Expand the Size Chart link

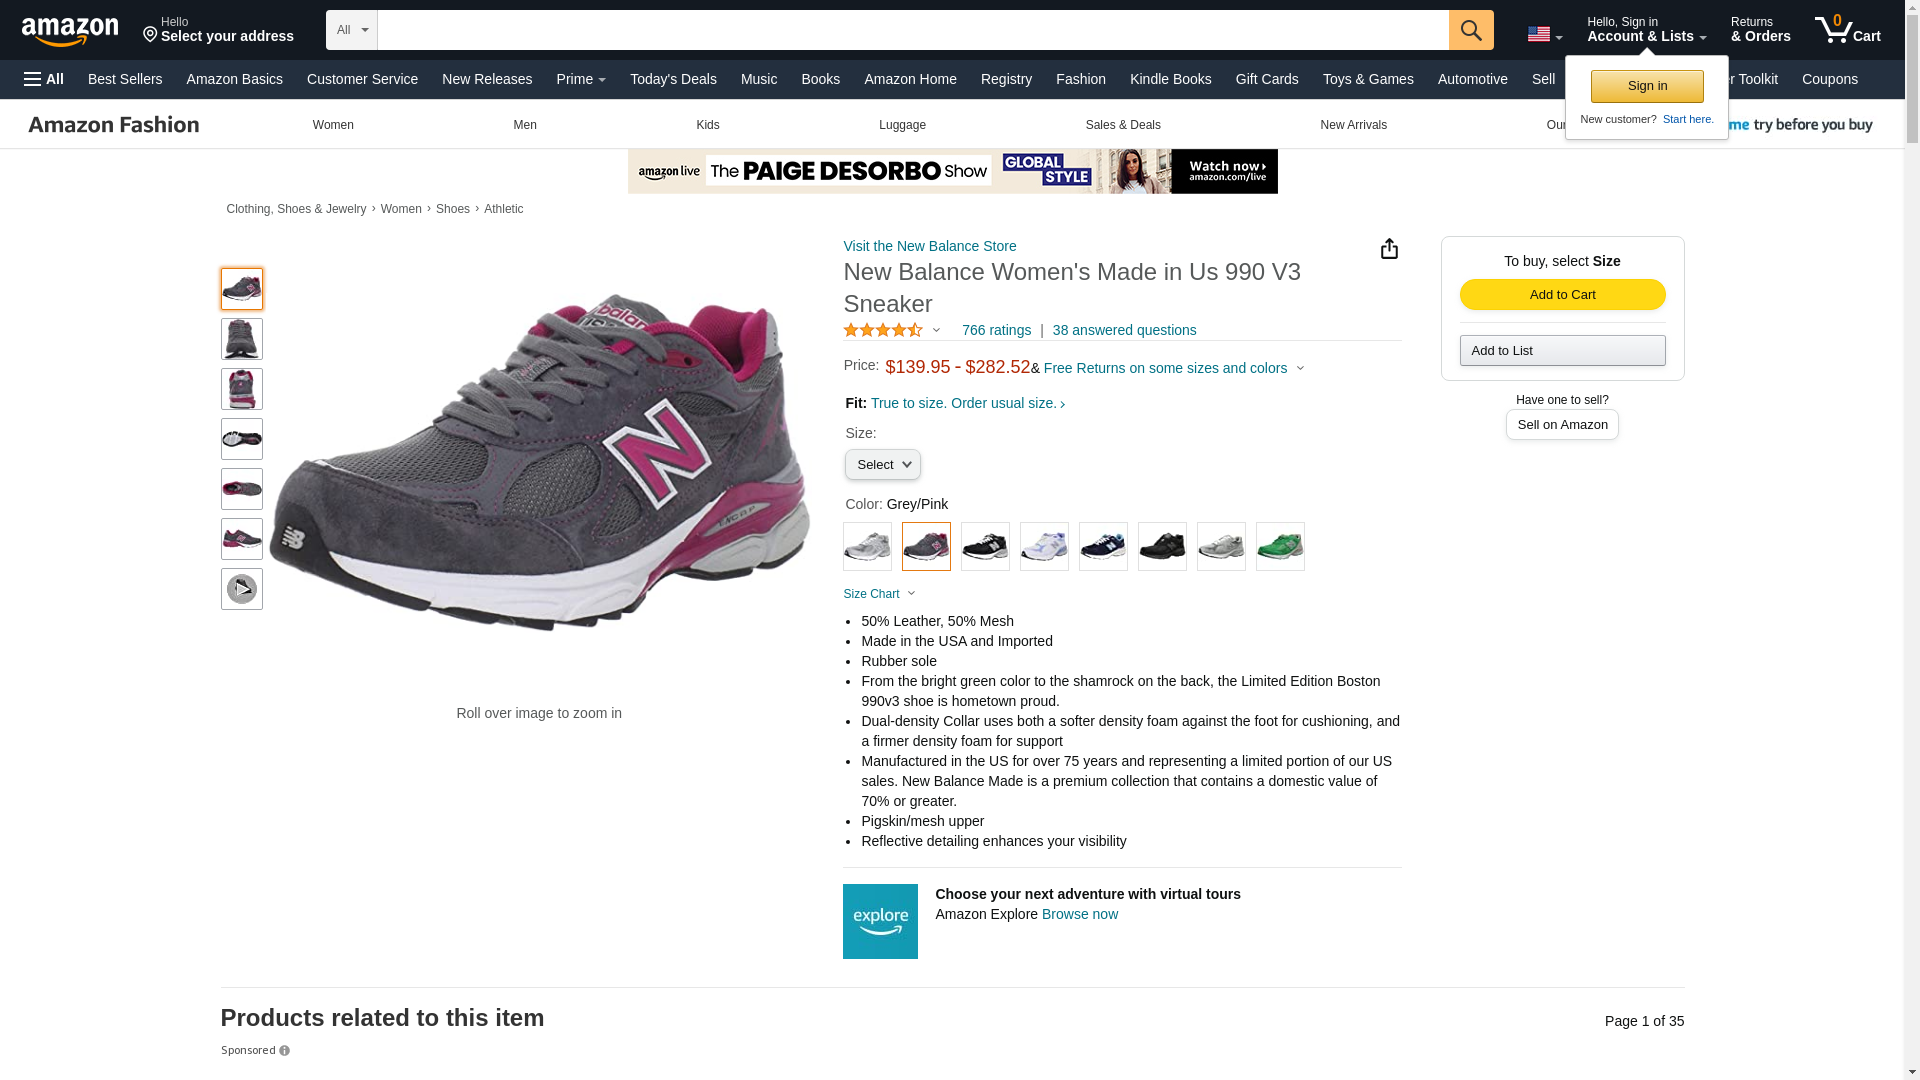click(x=879, y=594)
